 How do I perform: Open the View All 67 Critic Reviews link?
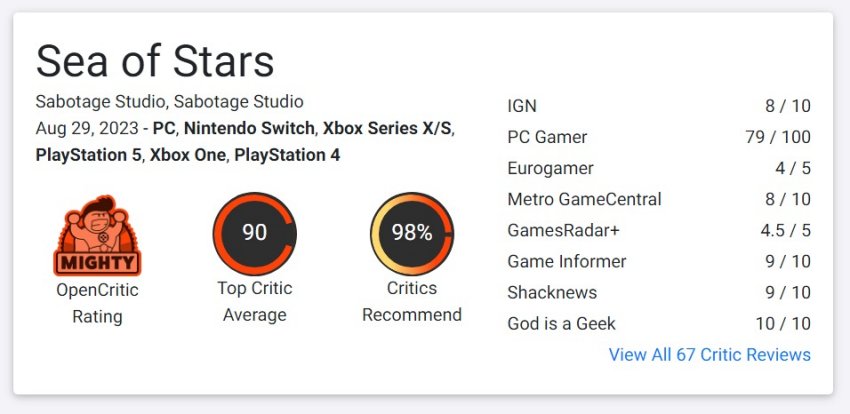click(710, 354)
